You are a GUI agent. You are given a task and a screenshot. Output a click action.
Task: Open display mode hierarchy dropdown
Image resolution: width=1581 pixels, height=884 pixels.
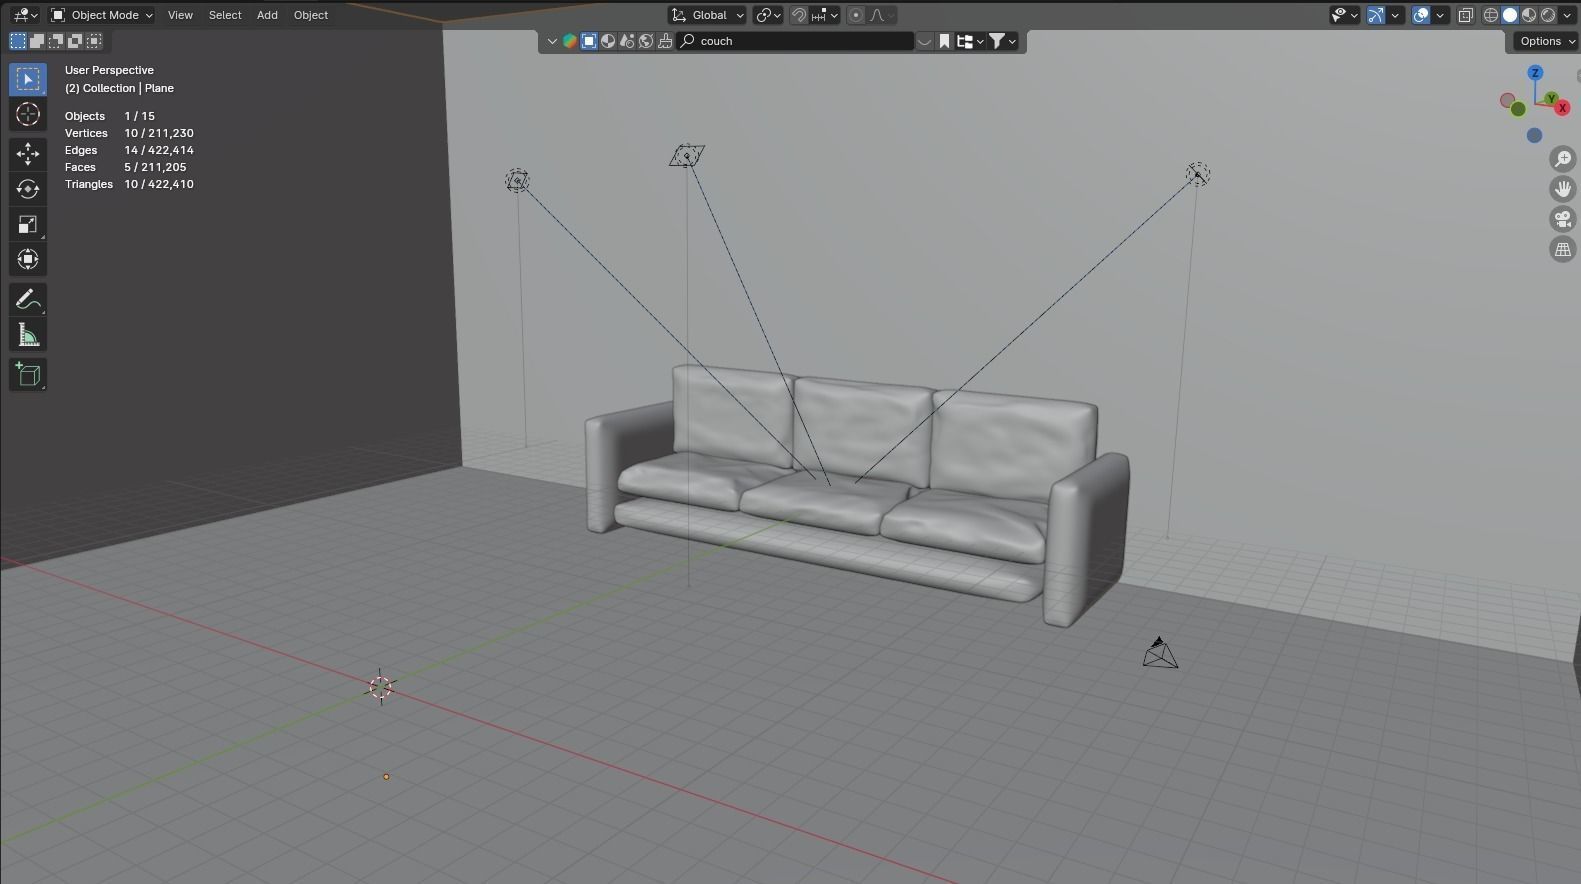tap(970, 41)
